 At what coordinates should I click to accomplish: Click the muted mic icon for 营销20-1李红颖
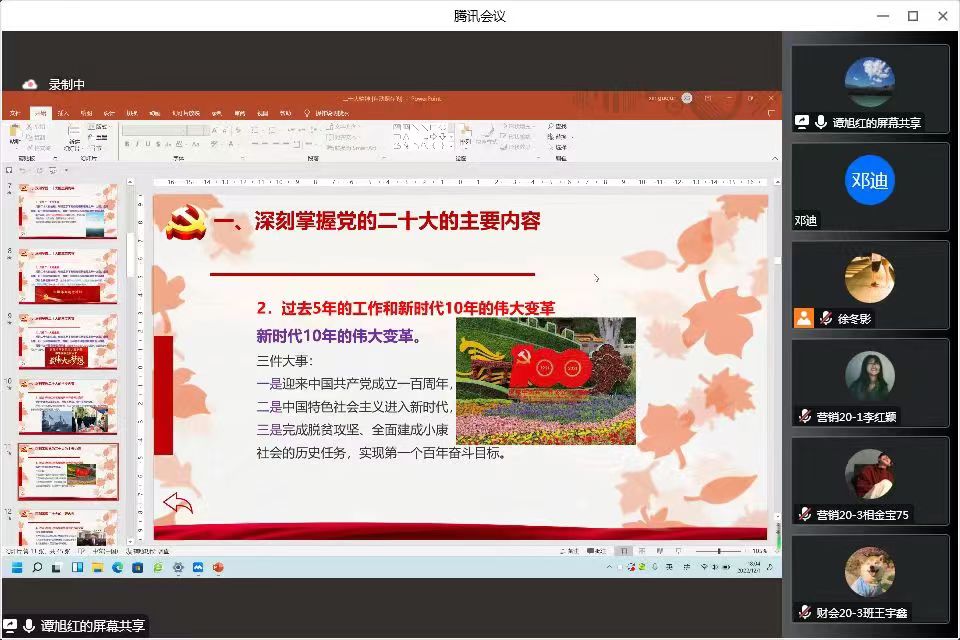[x=804, y=416]
